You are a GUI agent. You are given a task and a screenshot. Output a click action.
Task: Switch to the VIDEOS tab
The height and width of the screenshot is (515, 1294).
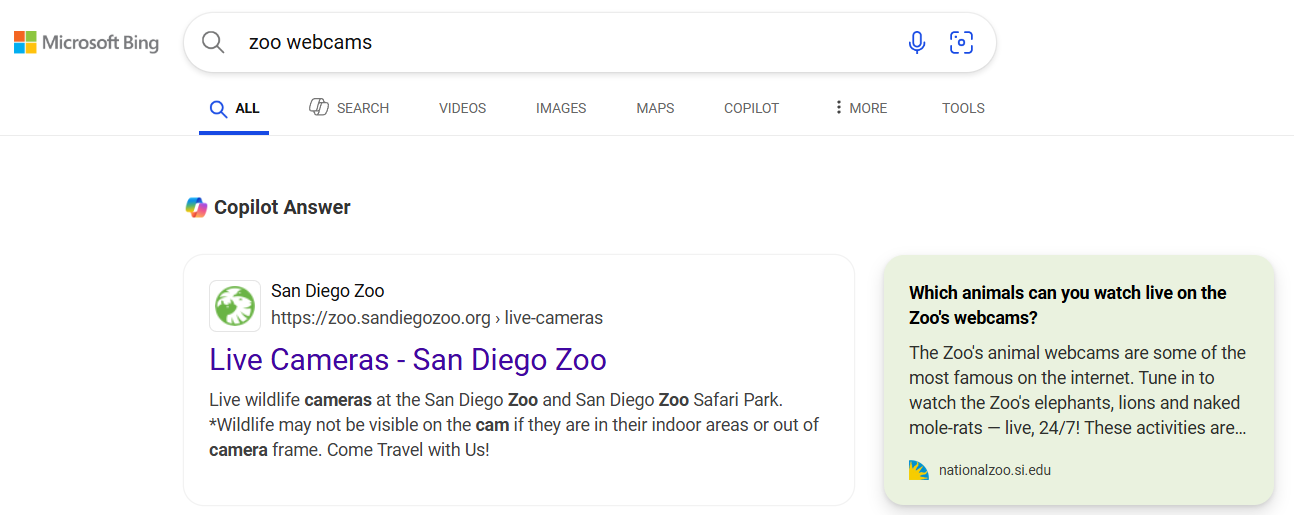pyautogui.click(x=462, y=108)
